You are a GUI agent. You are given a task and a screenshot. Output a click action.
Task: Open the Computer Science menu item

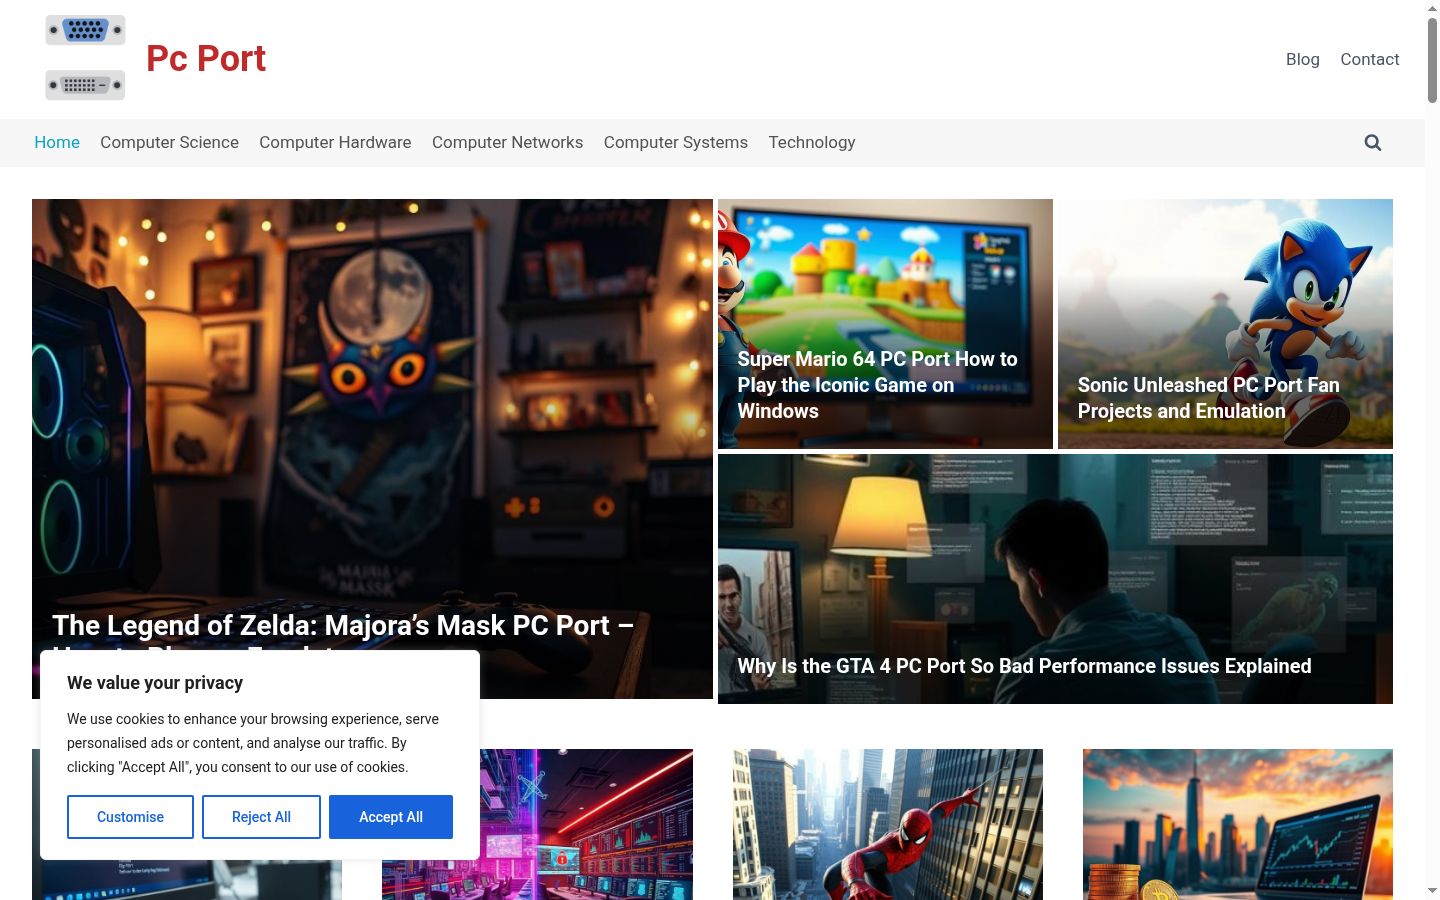coord(169,142)
